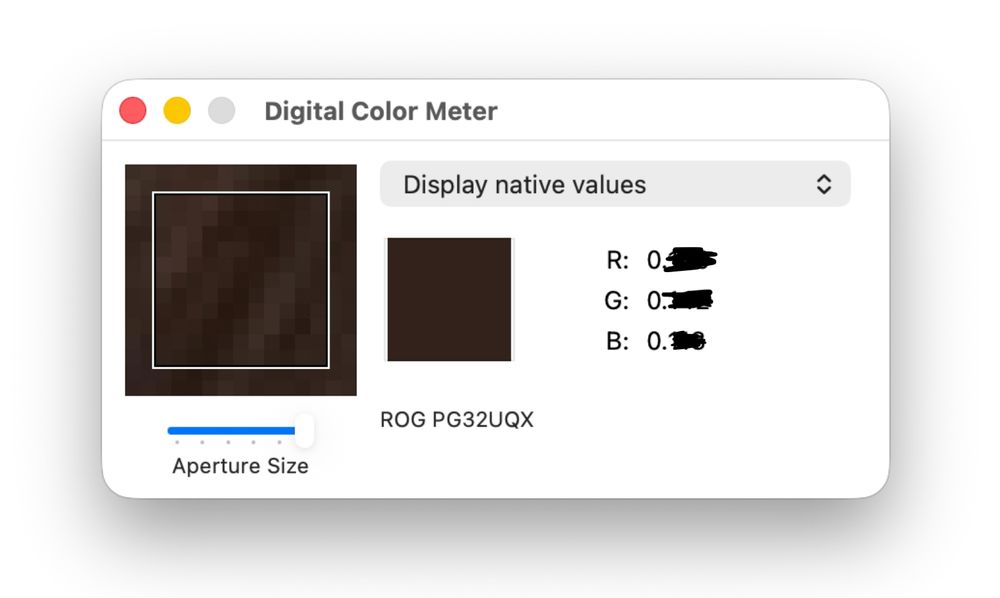Image resolution: width=1000 pixels, height=598 pixels.
Task: Click the Aperture Size slider handle
Action: (305, 430)
